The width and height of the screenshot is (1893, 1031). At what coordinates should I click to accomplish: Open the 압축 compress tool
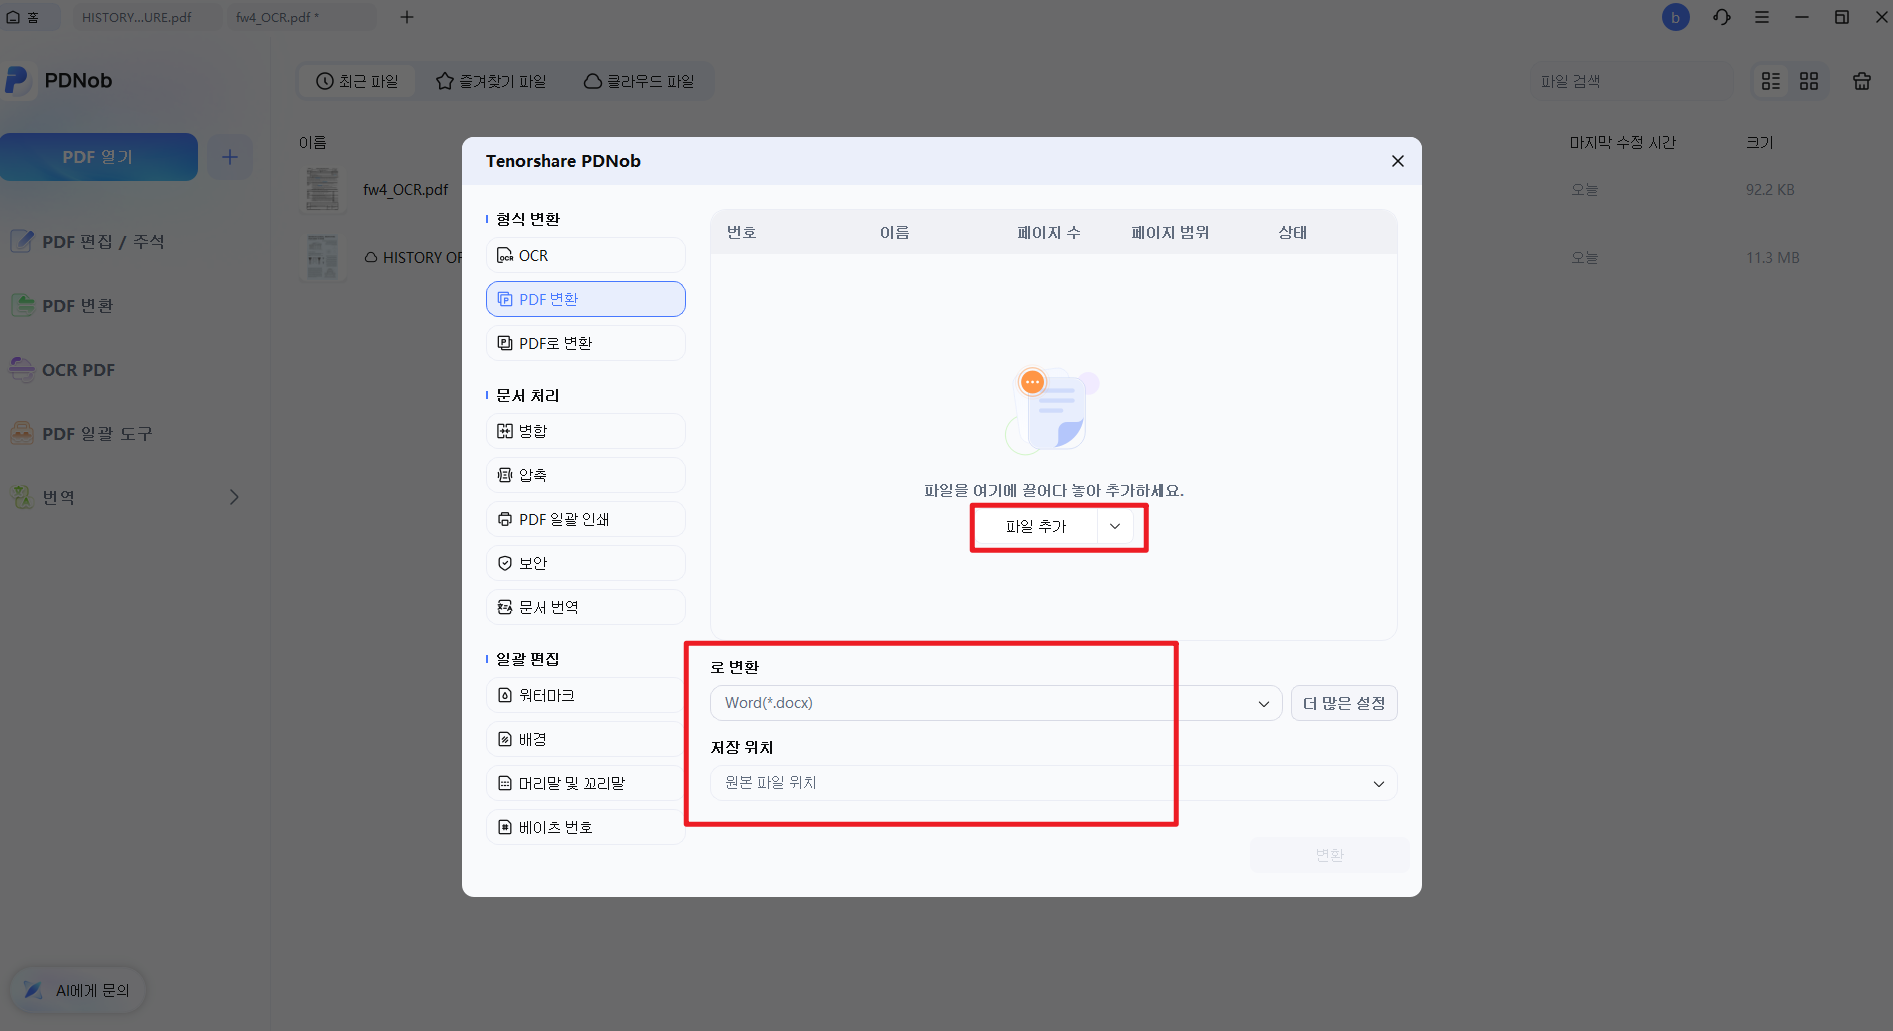click(x=585, y=475)
